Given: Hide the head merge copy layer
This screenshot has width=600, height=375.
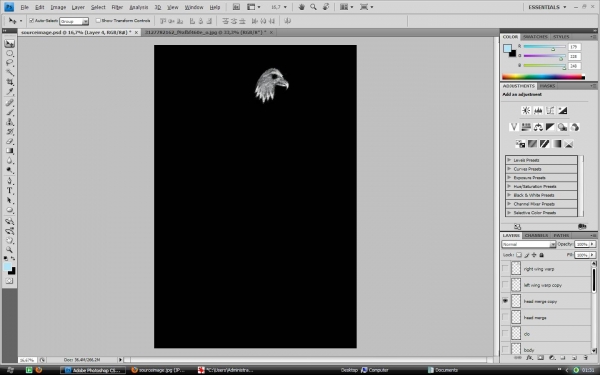Looking at the screenshot, I should [505, 301].
